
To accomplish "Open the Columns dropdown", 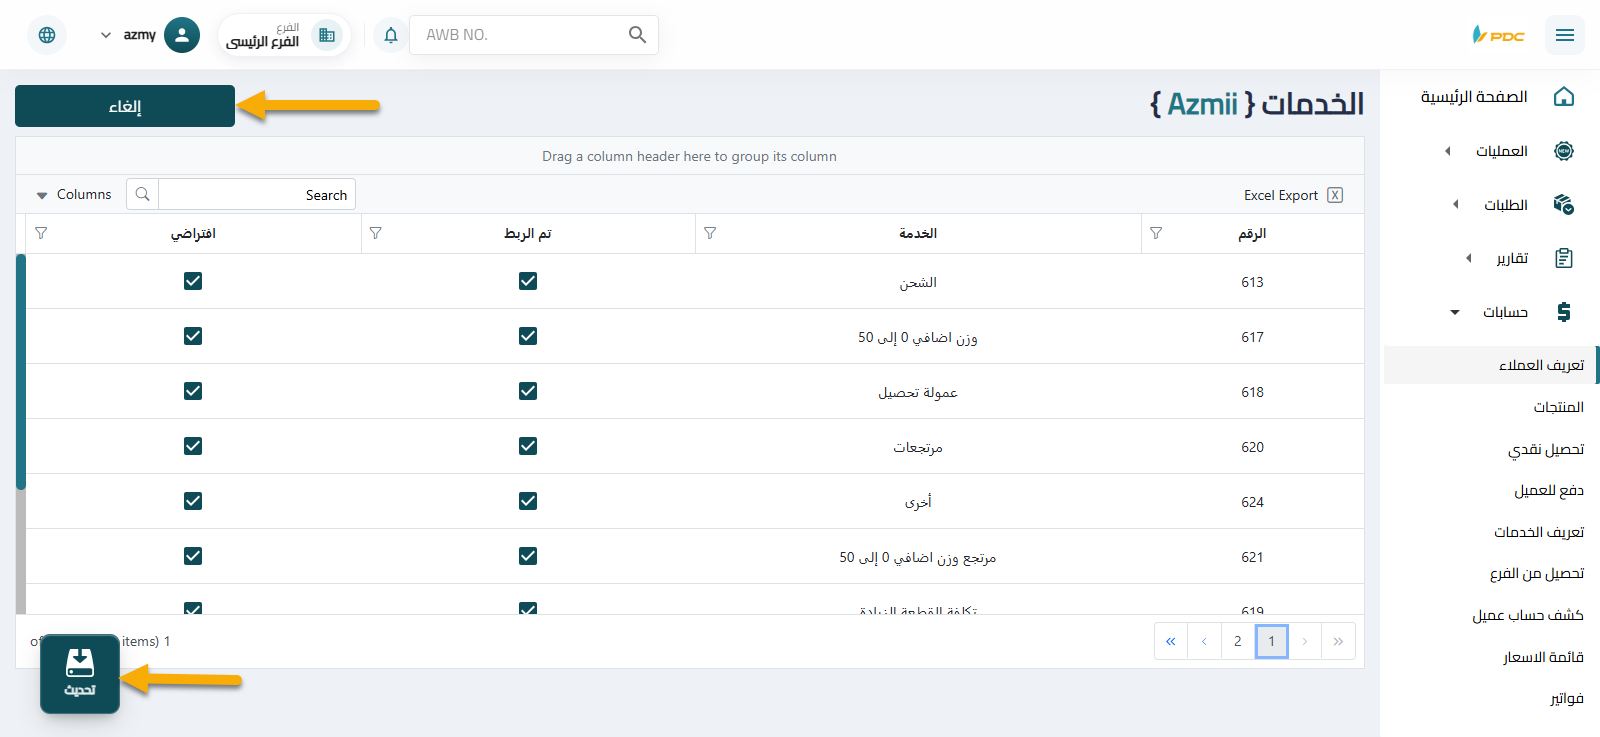I will [x=74, y=195].
